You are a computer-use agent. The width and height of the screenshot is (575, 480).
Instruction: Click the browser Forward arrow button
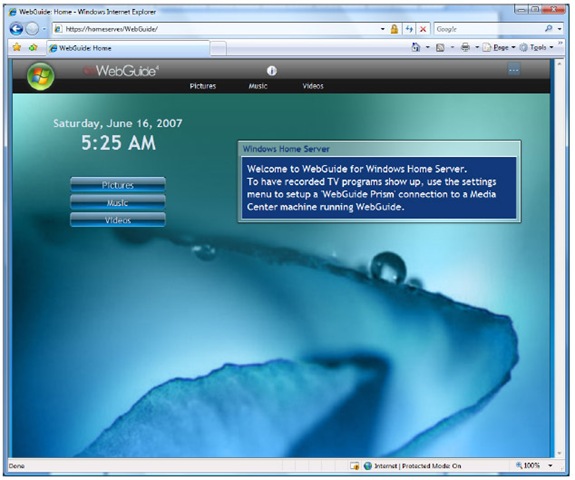pyautogui.click(x=32, y=29)
